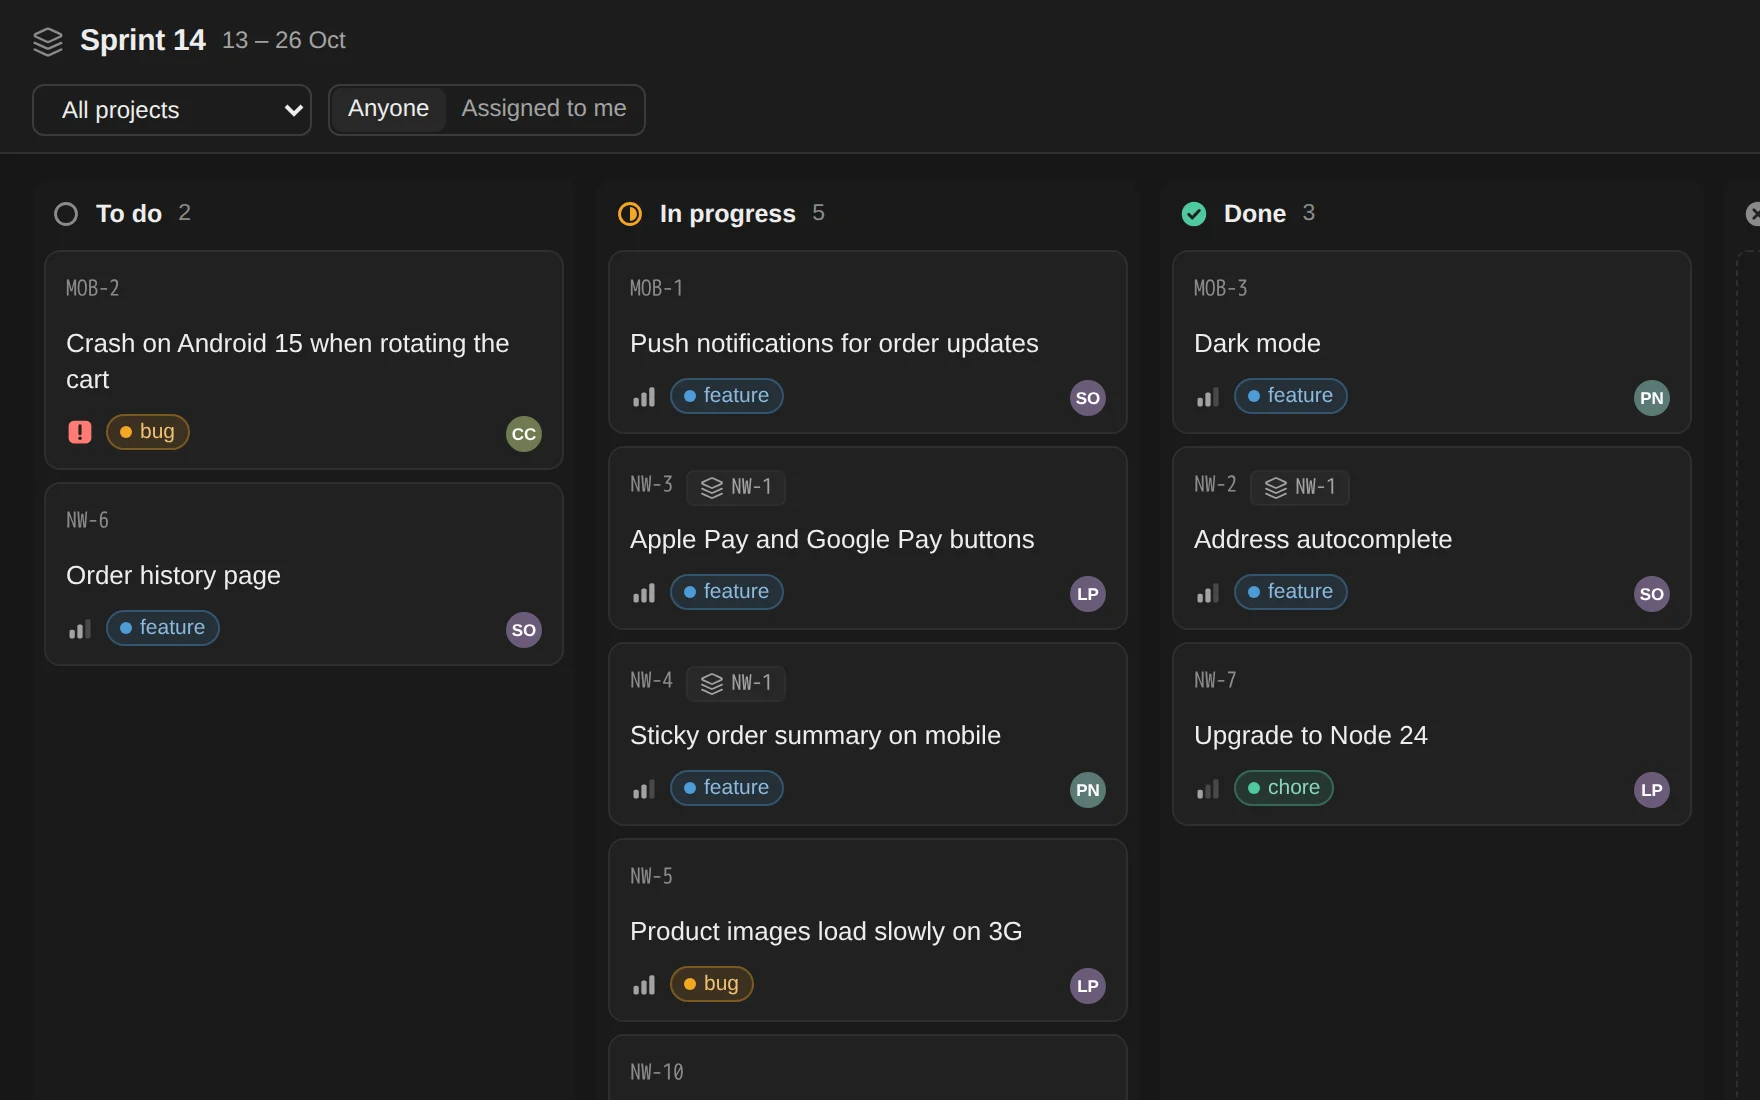The width and height of the screenshot is (1760, 1100).
Task: Click the feature label on Apple Pay card
Action: tap(727, 592)
